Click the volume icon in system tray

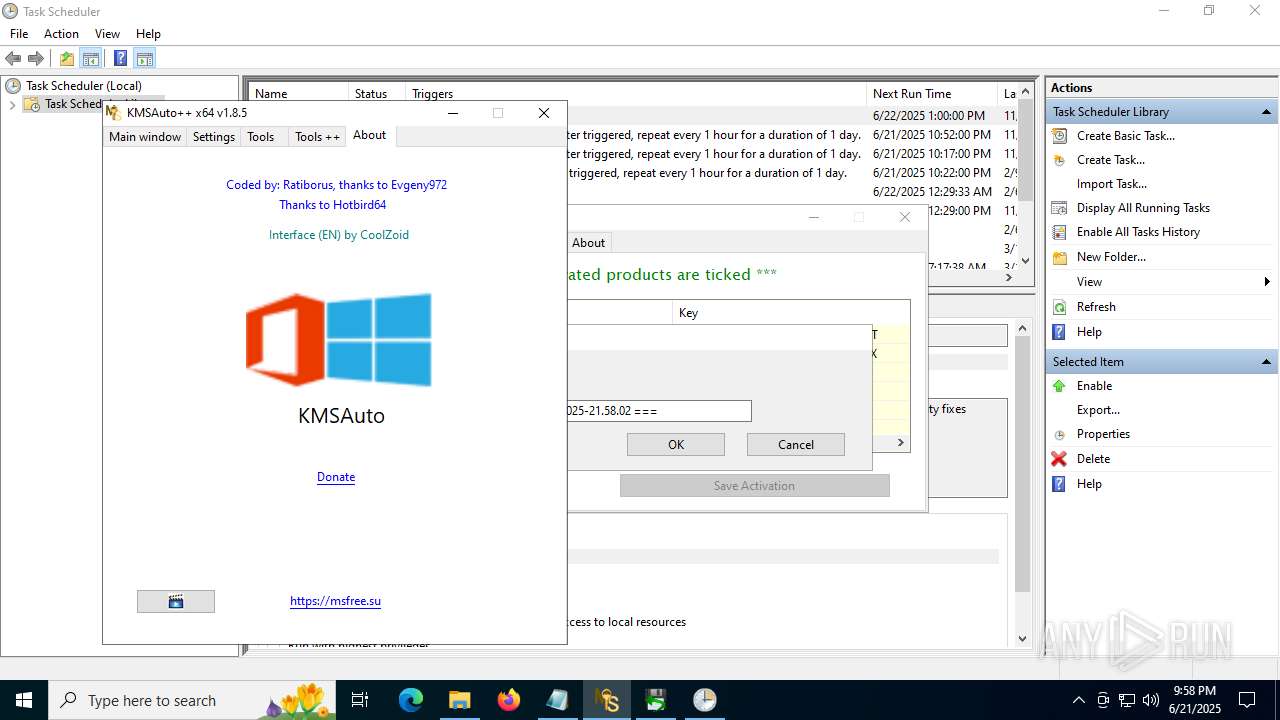pyautogui.click(x=1151, y=700)
